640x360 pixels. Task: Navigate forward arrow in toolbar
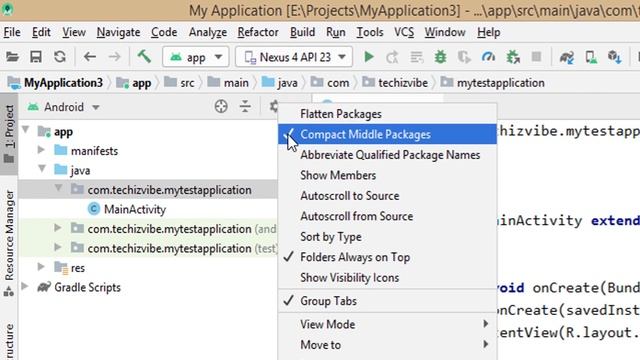pyautogui.click(x=114, y=57)
